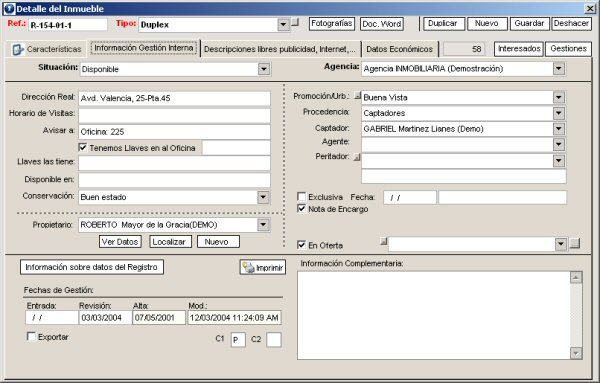Open the Agente dropdown

coord(559,145)
